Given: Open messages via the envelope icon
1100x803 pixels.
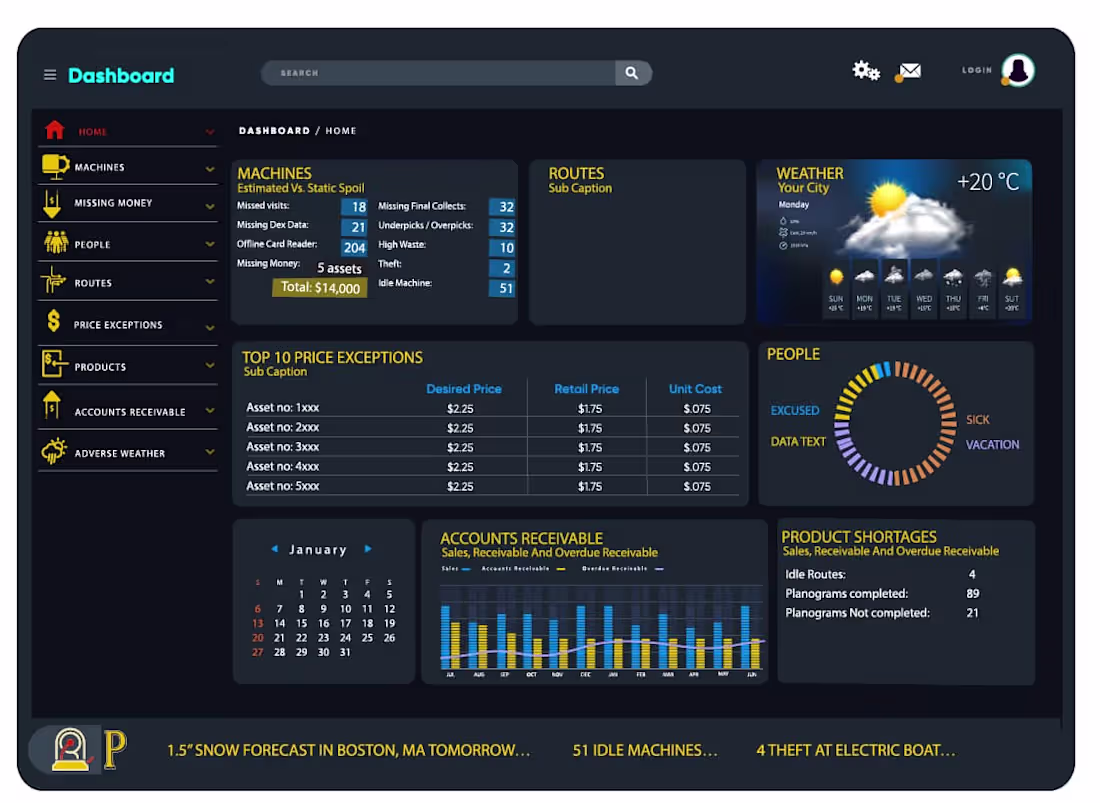Looking at the screenshot, I should point(908,71).
